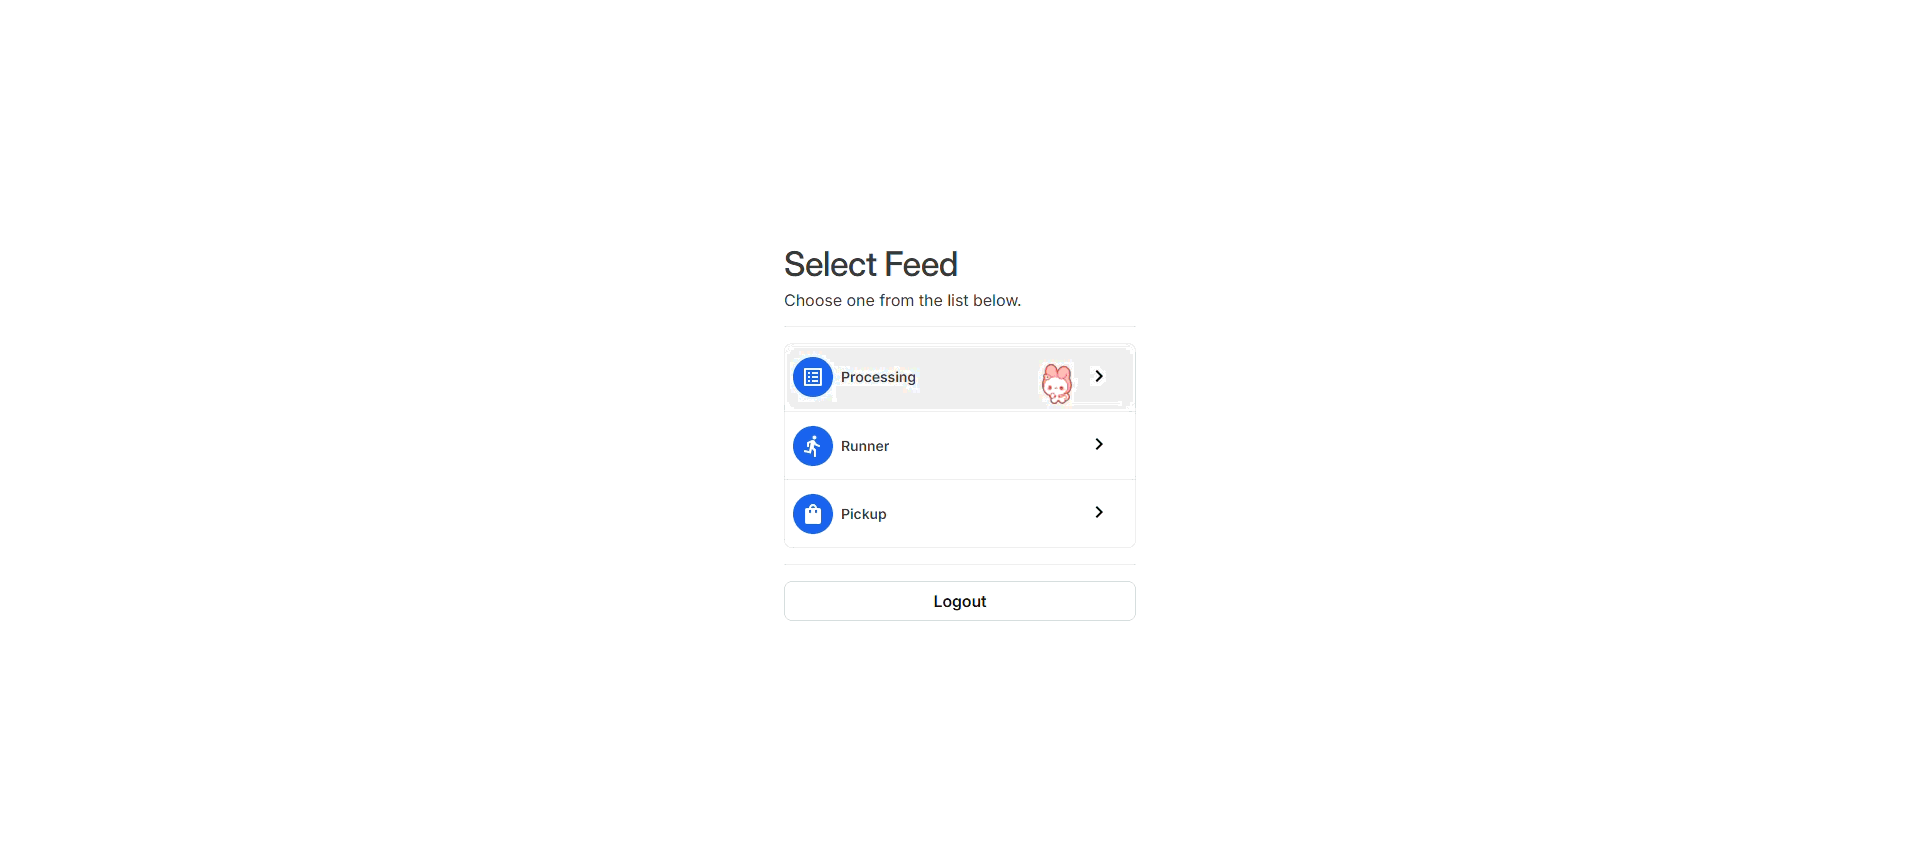Viewport: 1920px width, 864px height.
Task: Expand the Processing feed chevron
Action: click(1098, 376)
